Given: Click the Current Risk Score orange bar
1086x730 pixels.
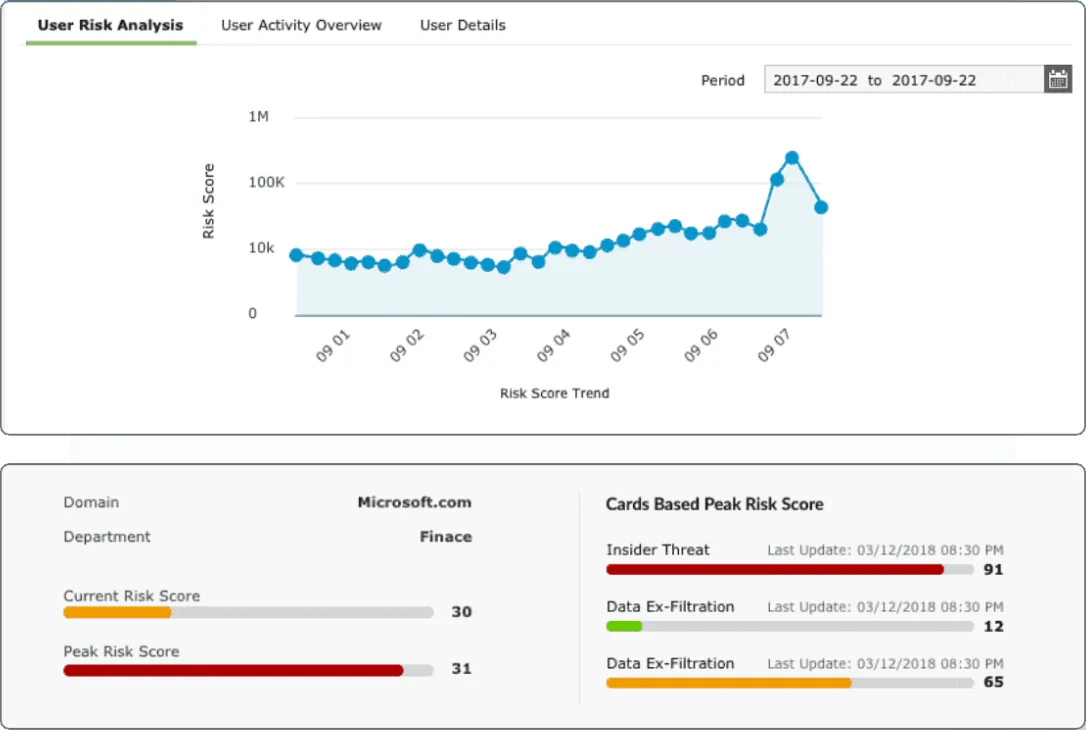Looking at the screenshot, I should [117, 612].
